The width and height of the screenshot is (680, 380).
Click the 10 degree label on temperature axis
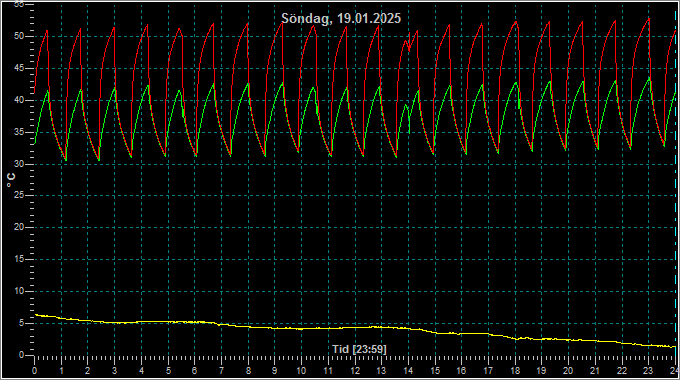click(19, 291)
